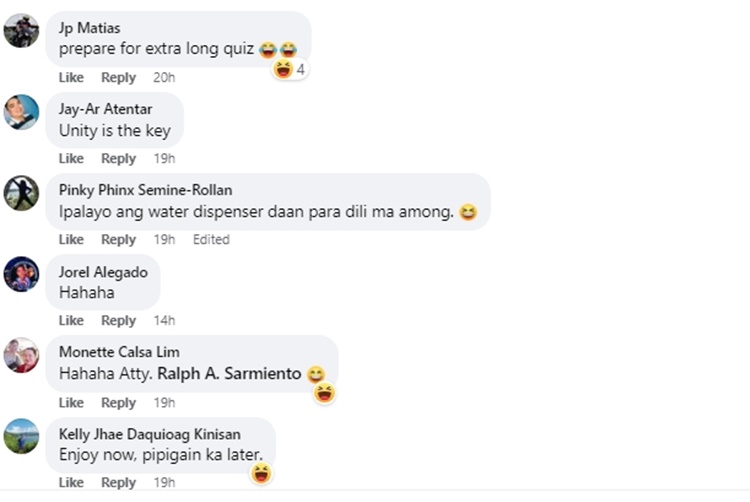Reply to Jorel Alegado's Hahaha comment
Image resolution: width=750 pixels, height=502 pixels.
coord(118,321)
